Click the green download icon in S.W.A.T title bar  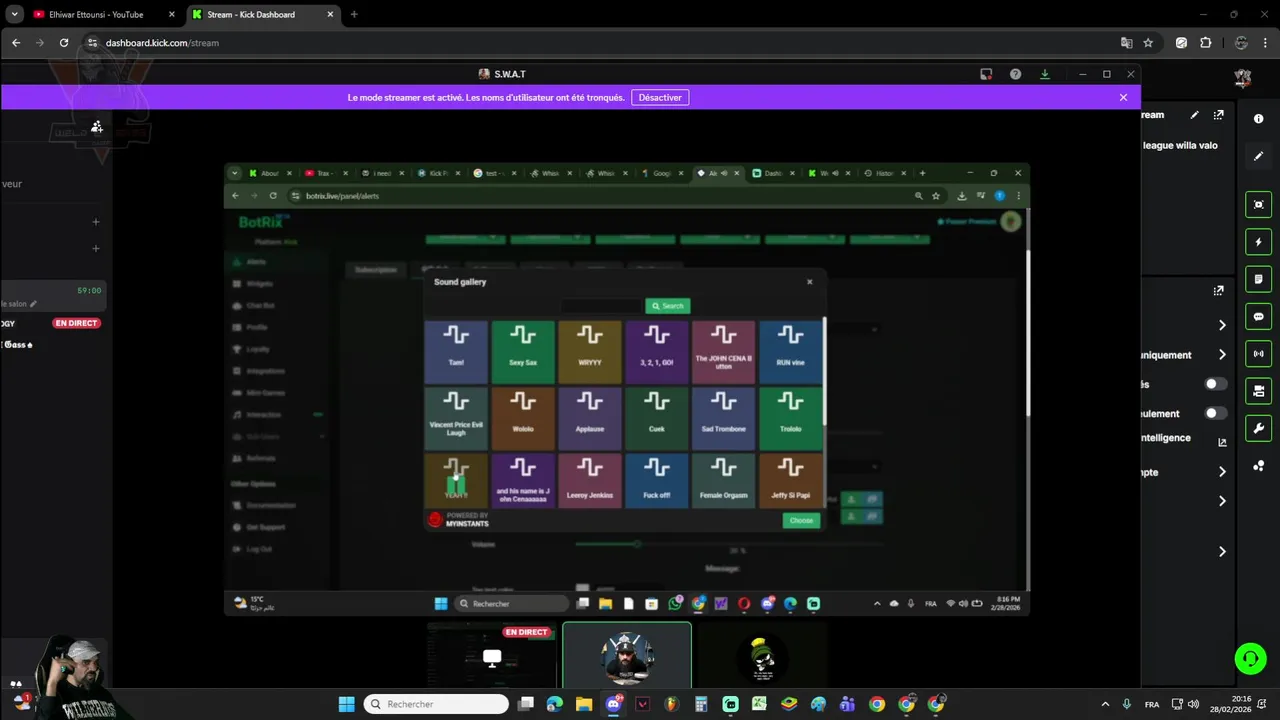[1045, 74]
